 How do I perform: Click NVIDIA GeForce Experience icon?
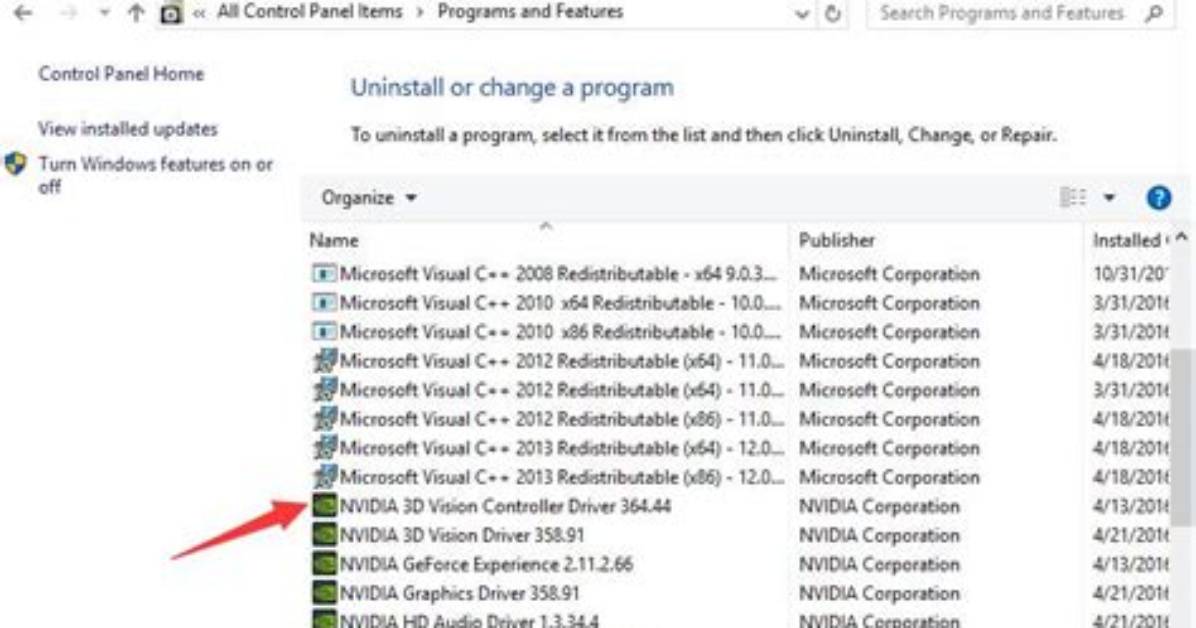325,564
